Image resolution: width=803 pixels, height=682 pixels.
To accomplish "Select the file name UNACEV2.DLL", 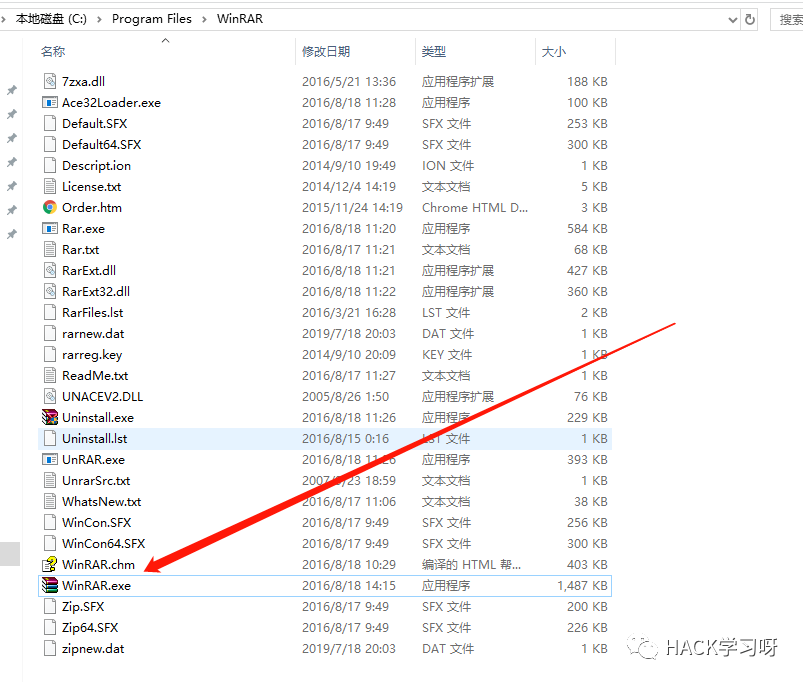I will [102, 396].
